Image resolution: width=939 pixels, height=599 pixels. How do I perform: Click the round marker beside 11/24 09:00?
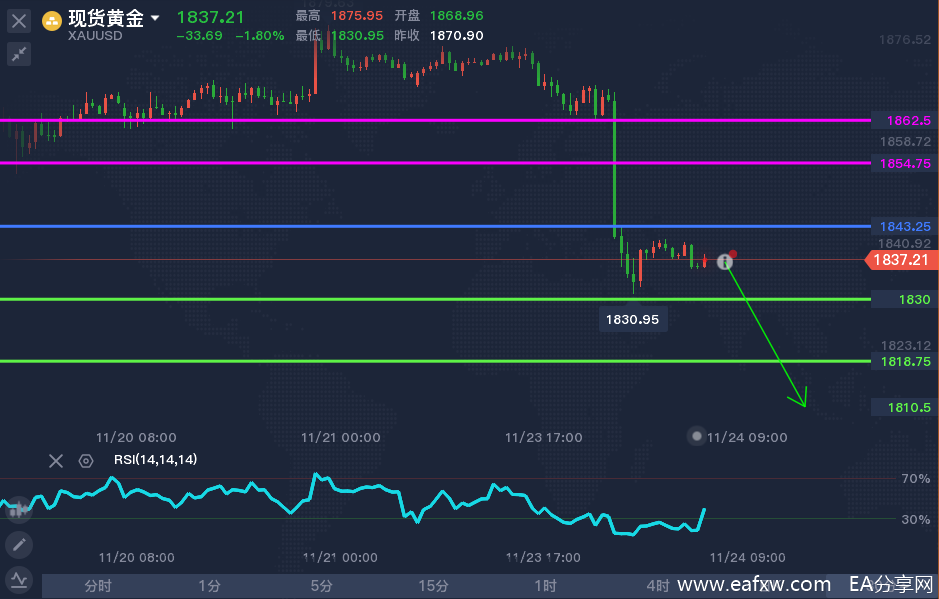click(697, 436)
